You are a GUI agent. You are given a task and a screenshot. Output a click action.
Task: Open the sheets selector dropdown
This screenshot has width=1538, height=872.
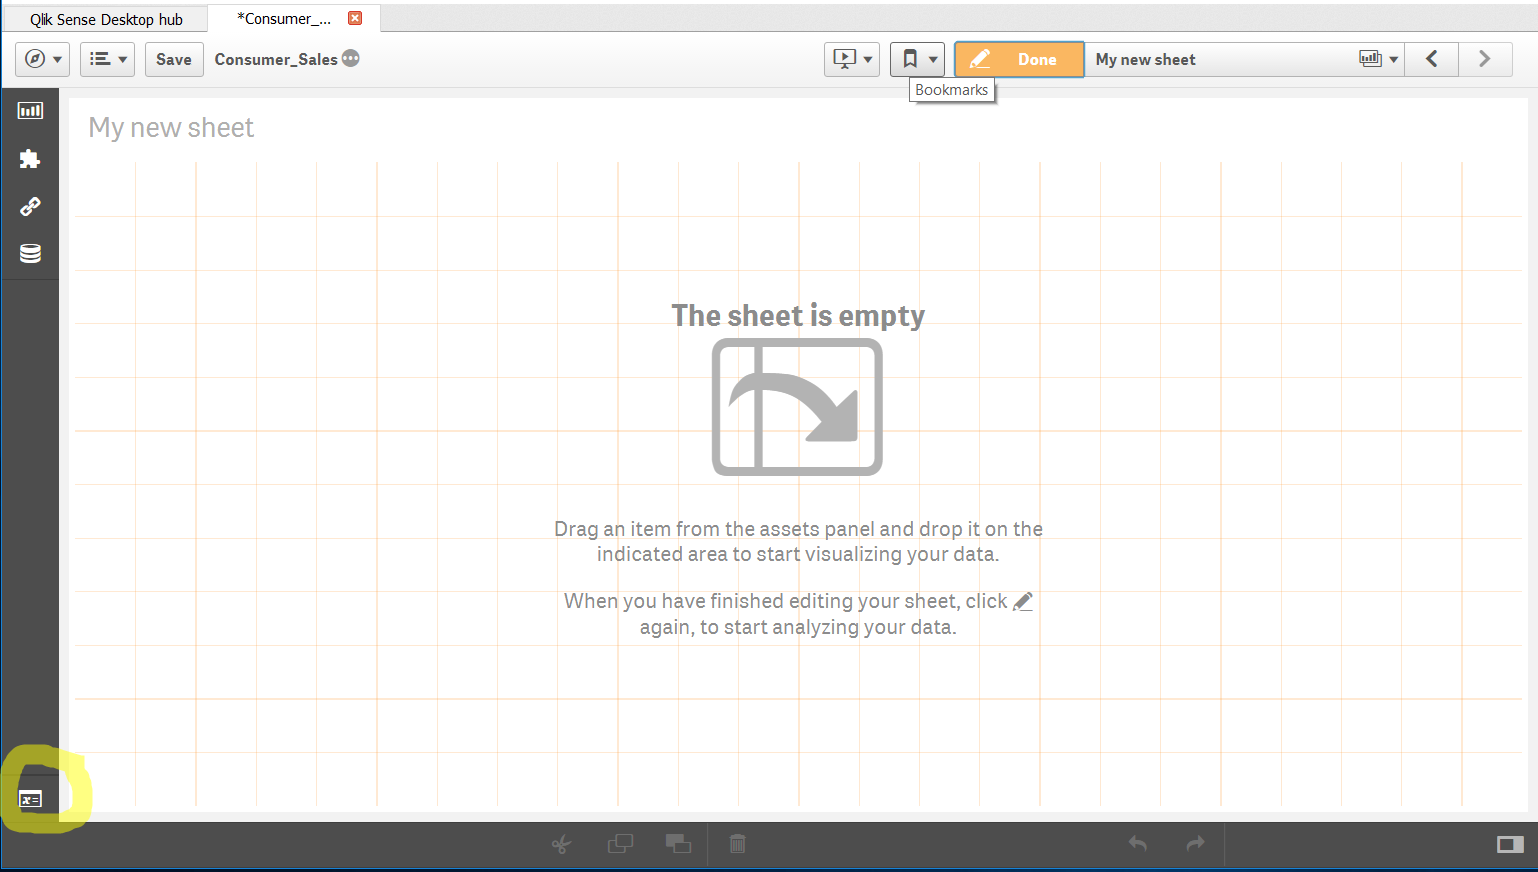click(x=1378, y=59)
